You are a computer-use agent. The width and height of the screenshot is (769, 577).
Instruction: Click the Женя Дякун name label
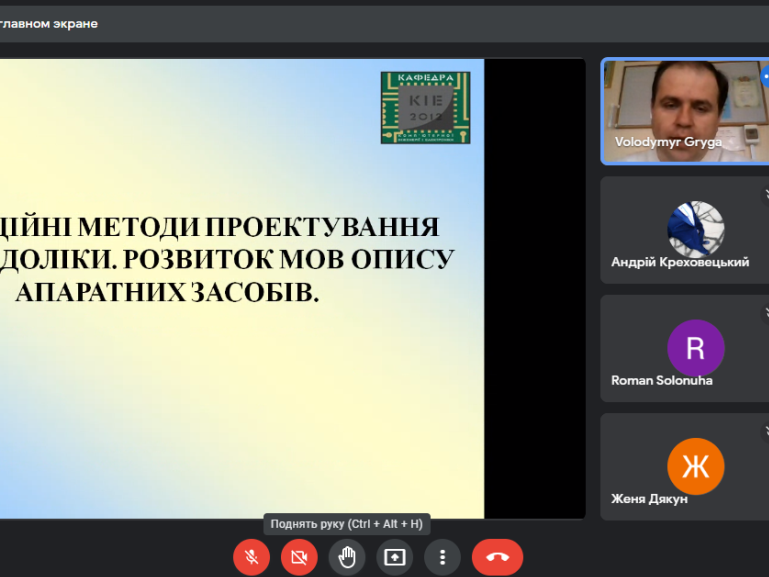pos(649,499)
